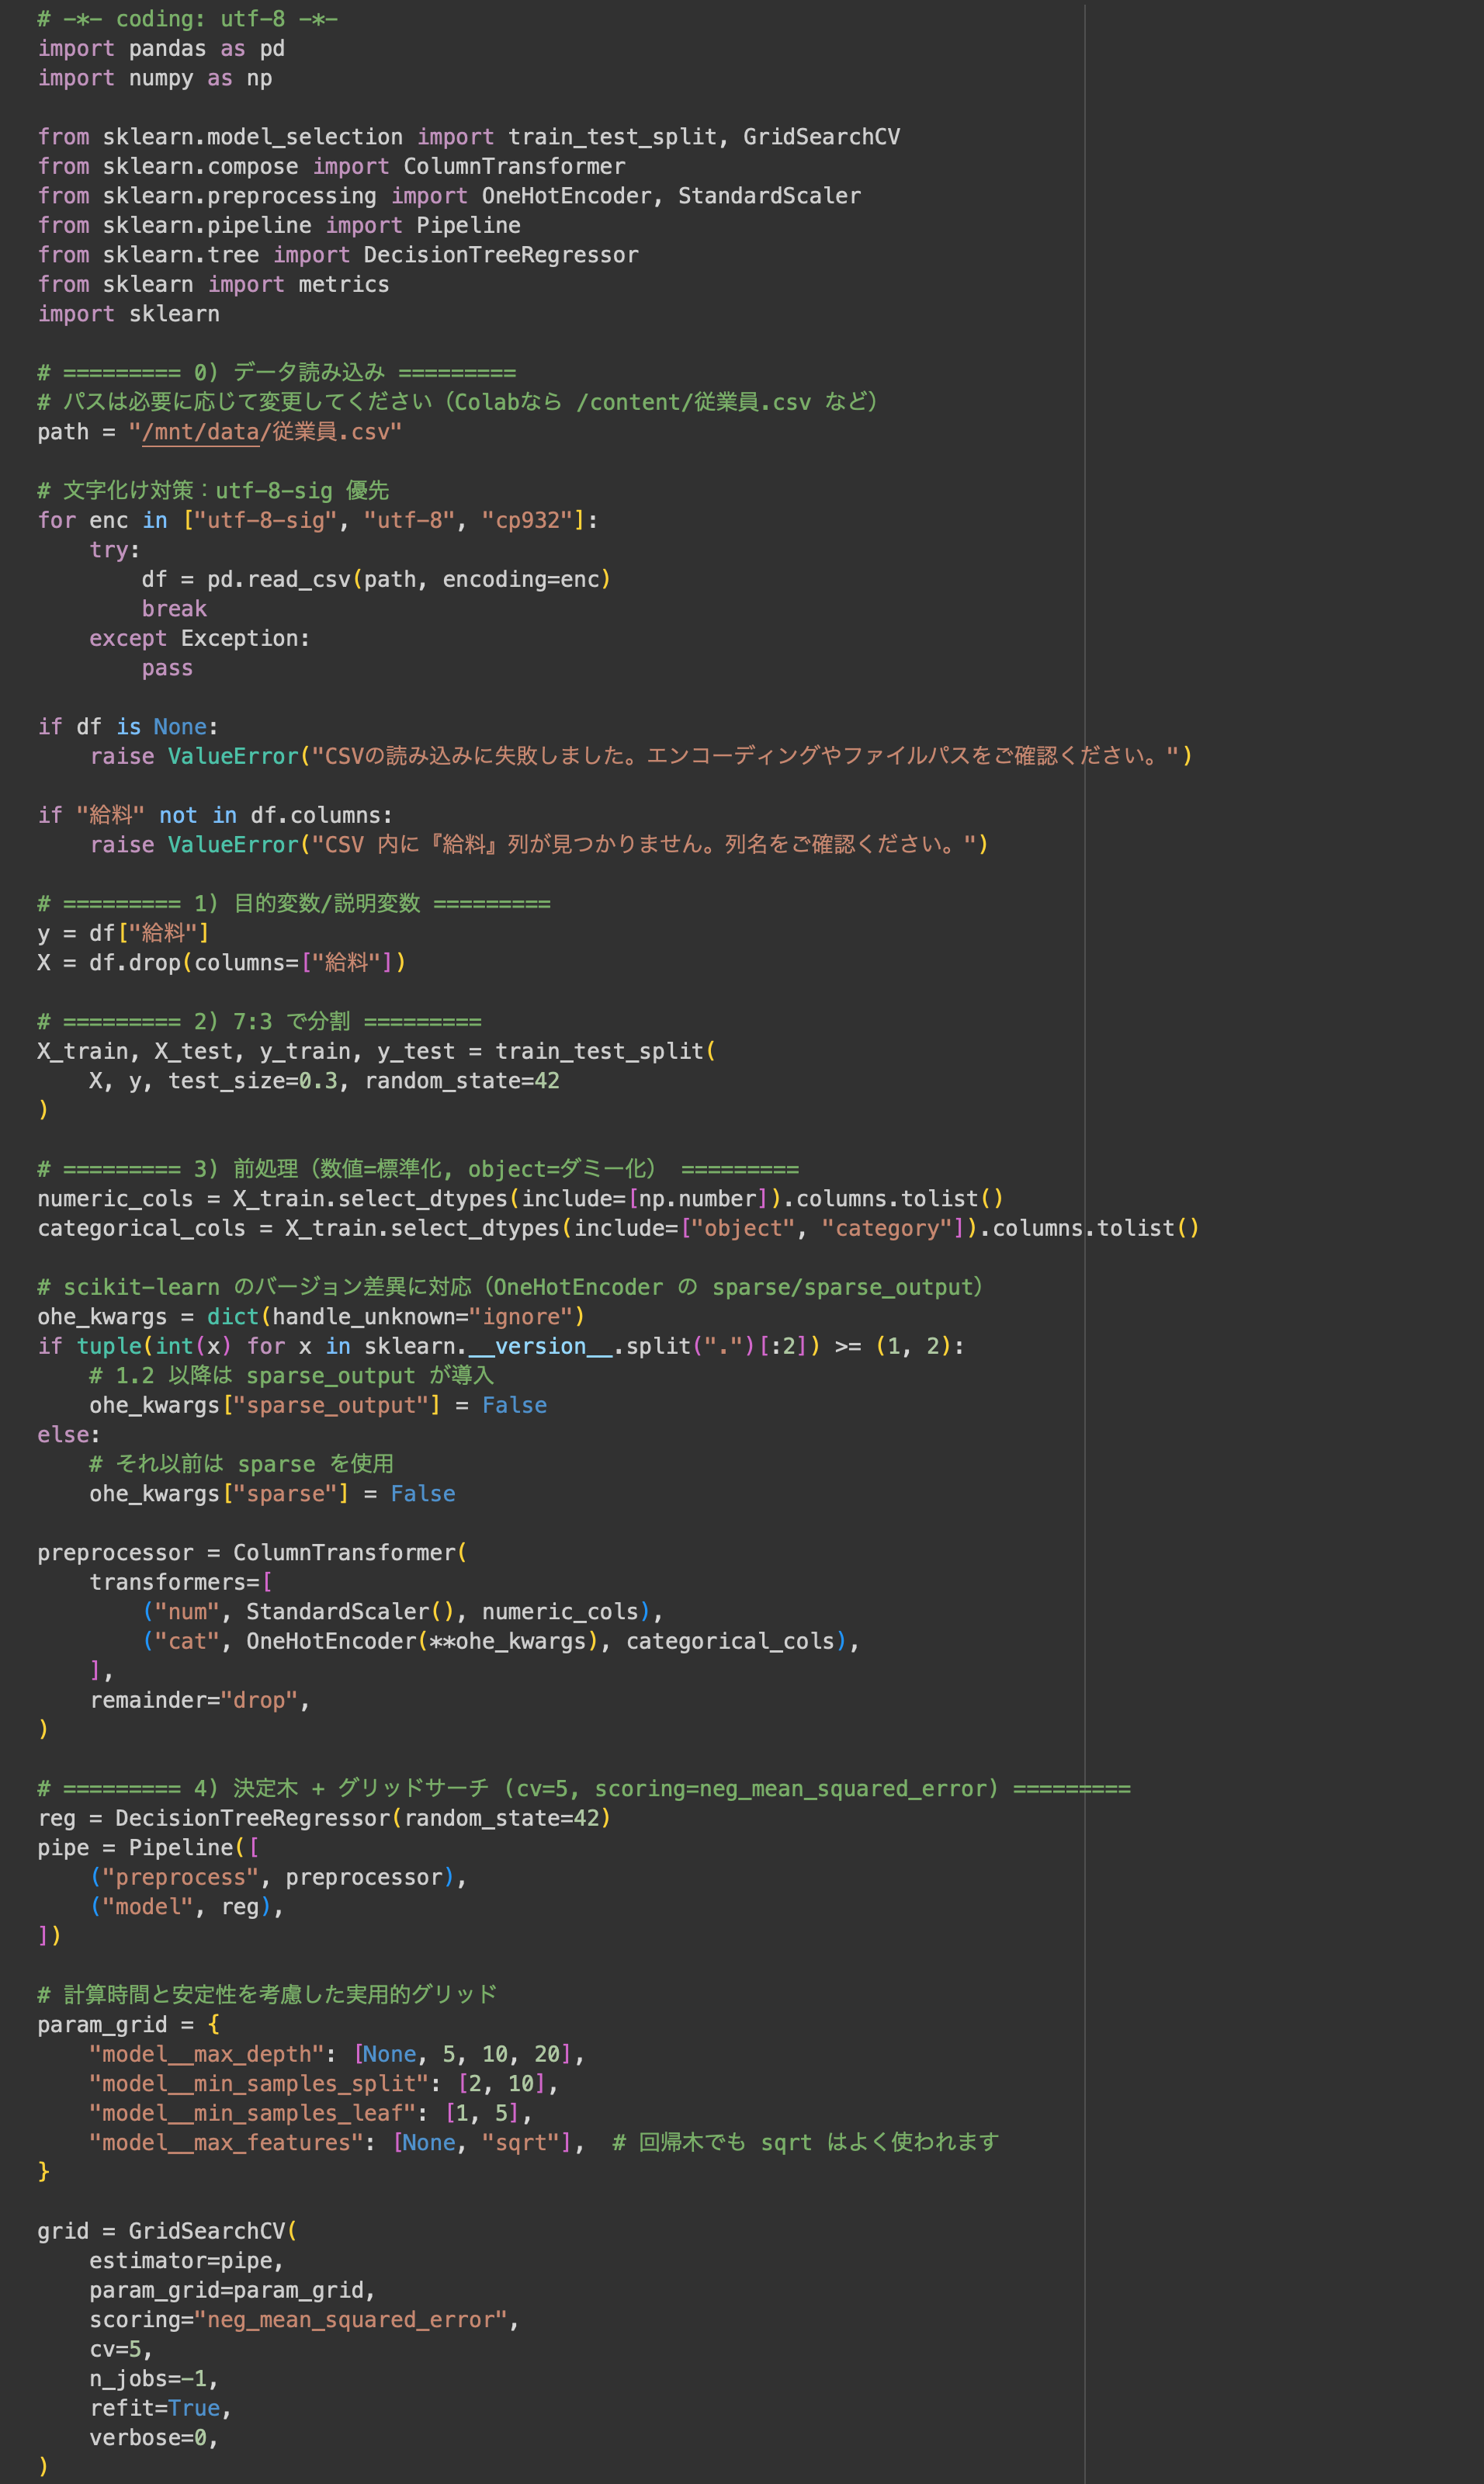1484x2484 pixels.
Task: Click the "4) 決定木 + グリッドサーチ" section comment
Action: (x=584, y=1789)
